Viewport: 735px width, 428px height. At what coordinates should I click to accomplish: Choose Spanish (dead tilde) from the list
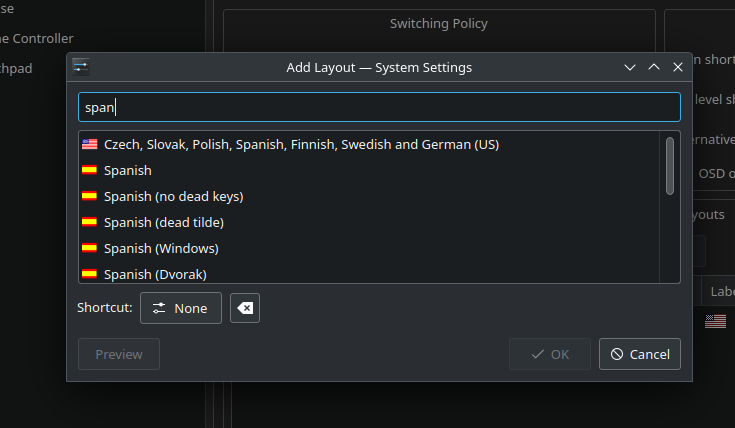(x=163, y=222)
